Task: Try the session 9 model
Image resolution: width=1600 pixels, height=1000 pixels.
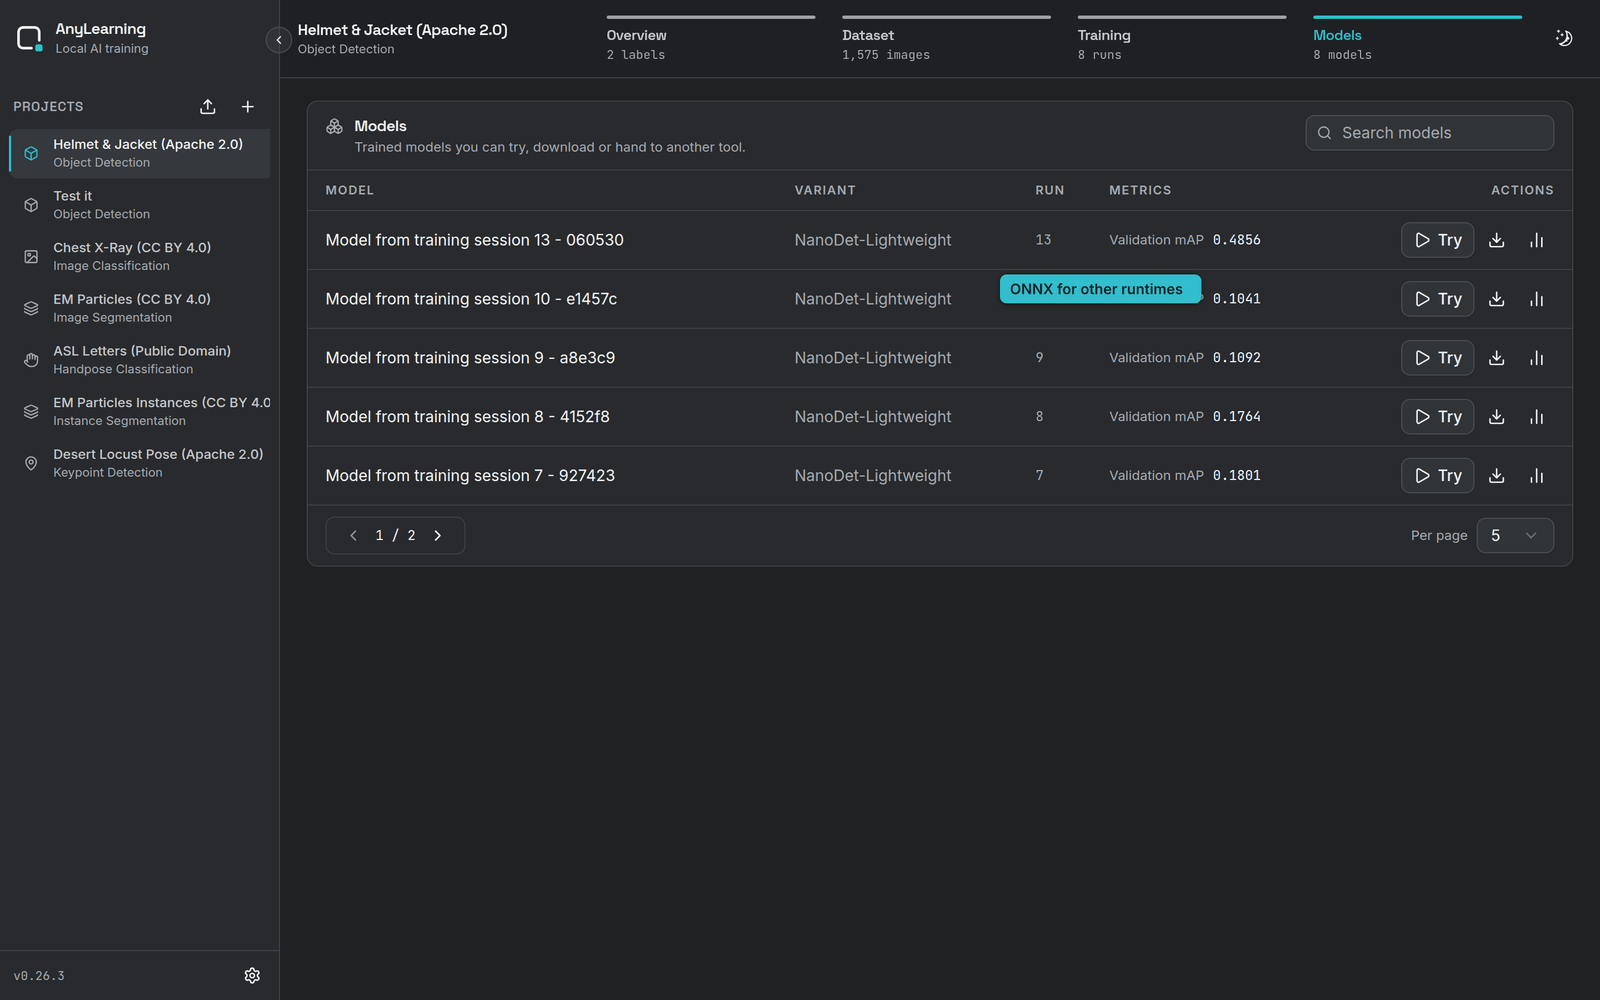Action: 1437,358
